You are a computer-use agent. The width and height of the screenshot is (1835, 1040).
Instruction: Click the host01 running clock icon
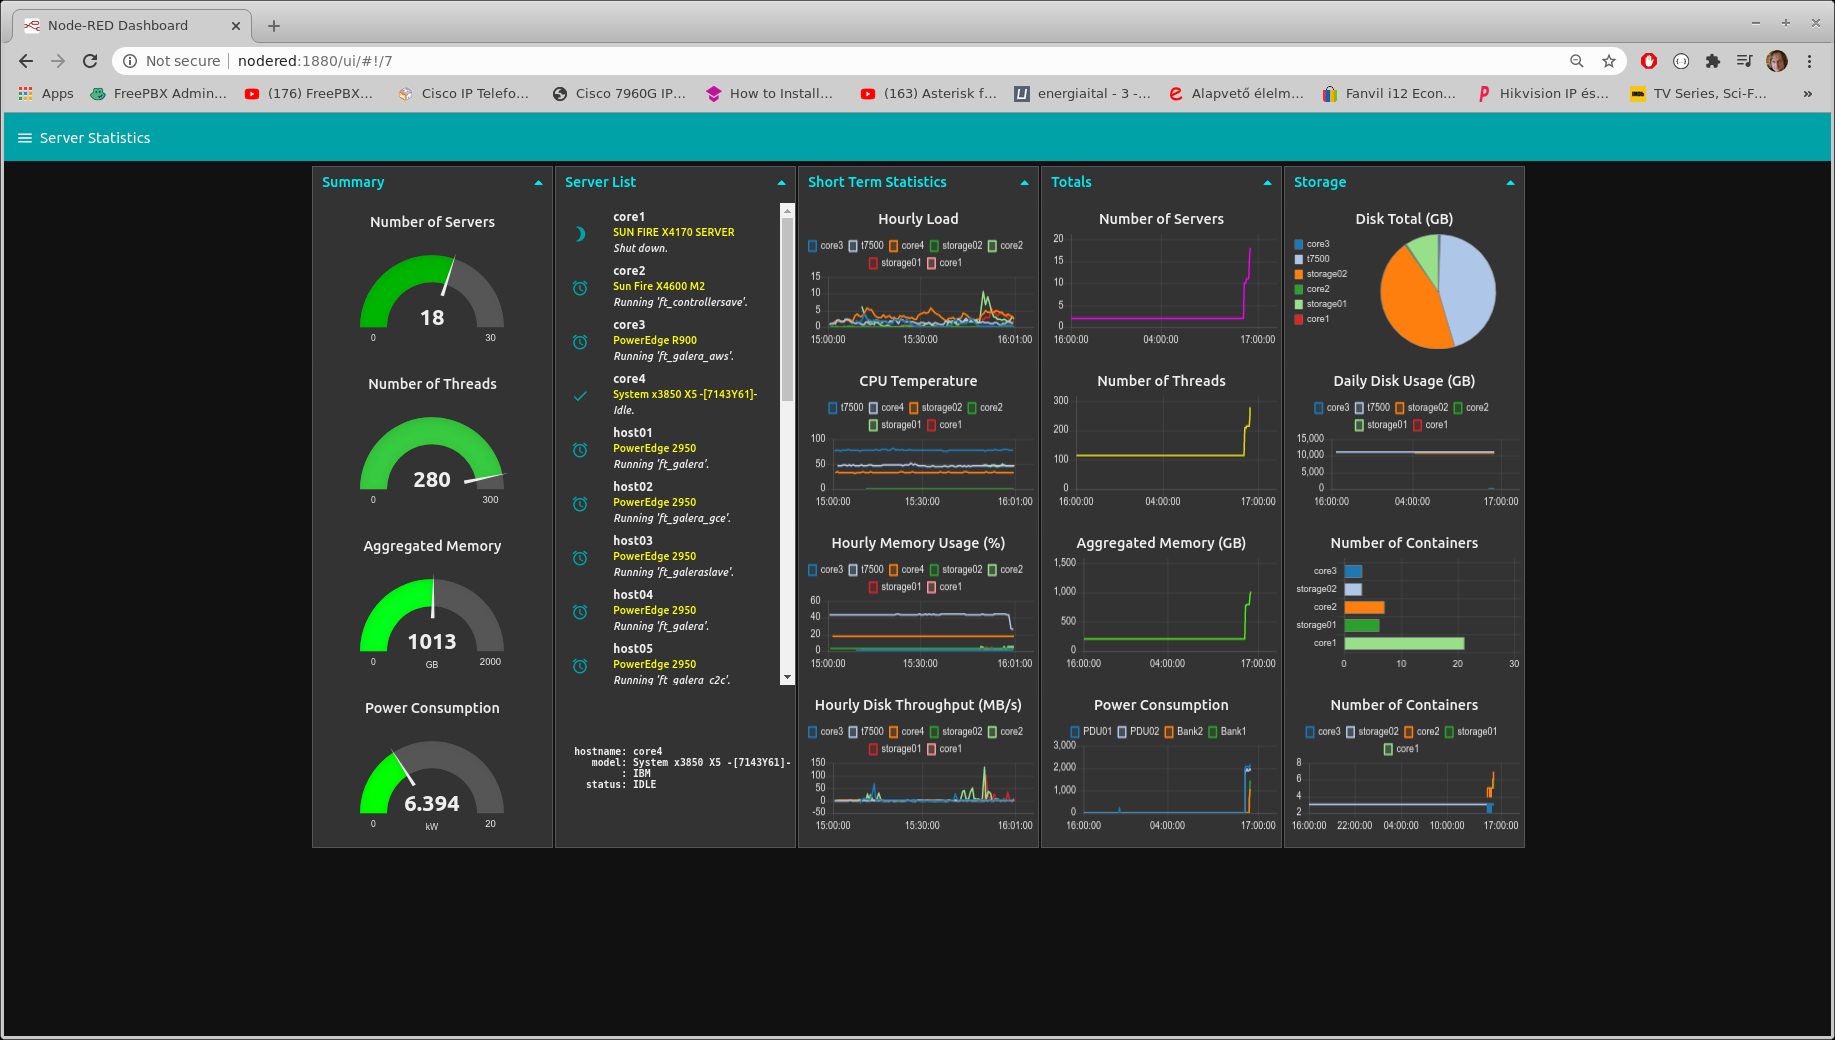580,450
